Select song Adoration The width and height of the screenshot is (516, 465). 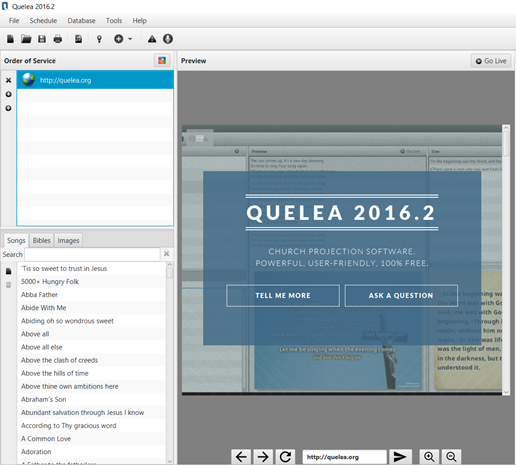tap(92, 452)
